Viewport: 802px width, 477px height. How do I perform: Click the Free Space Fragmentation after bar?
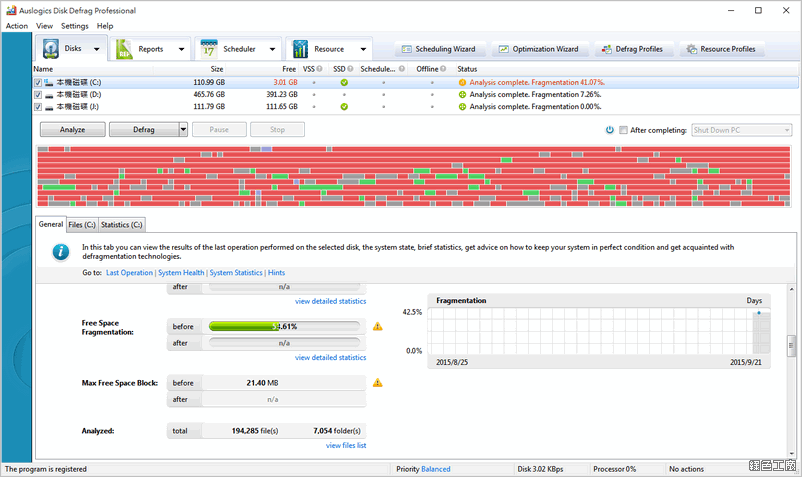pyautogui.click(x=284, y=343)
